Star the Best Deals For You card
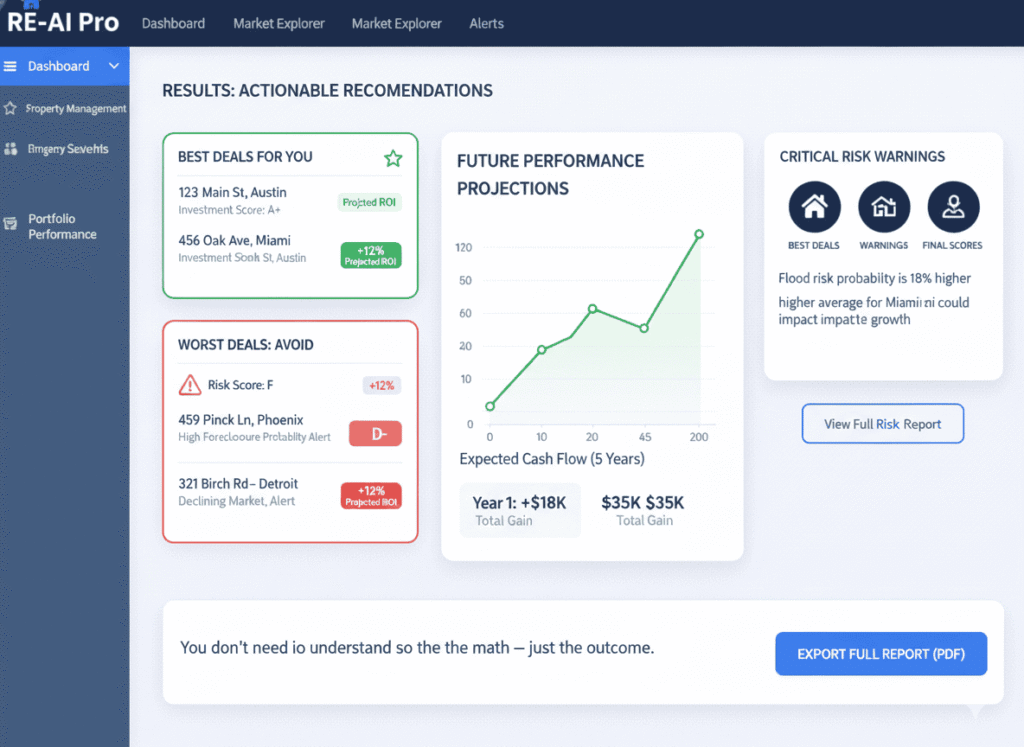The width and height of the screenshot is (1024, 747). pos(392,158)
